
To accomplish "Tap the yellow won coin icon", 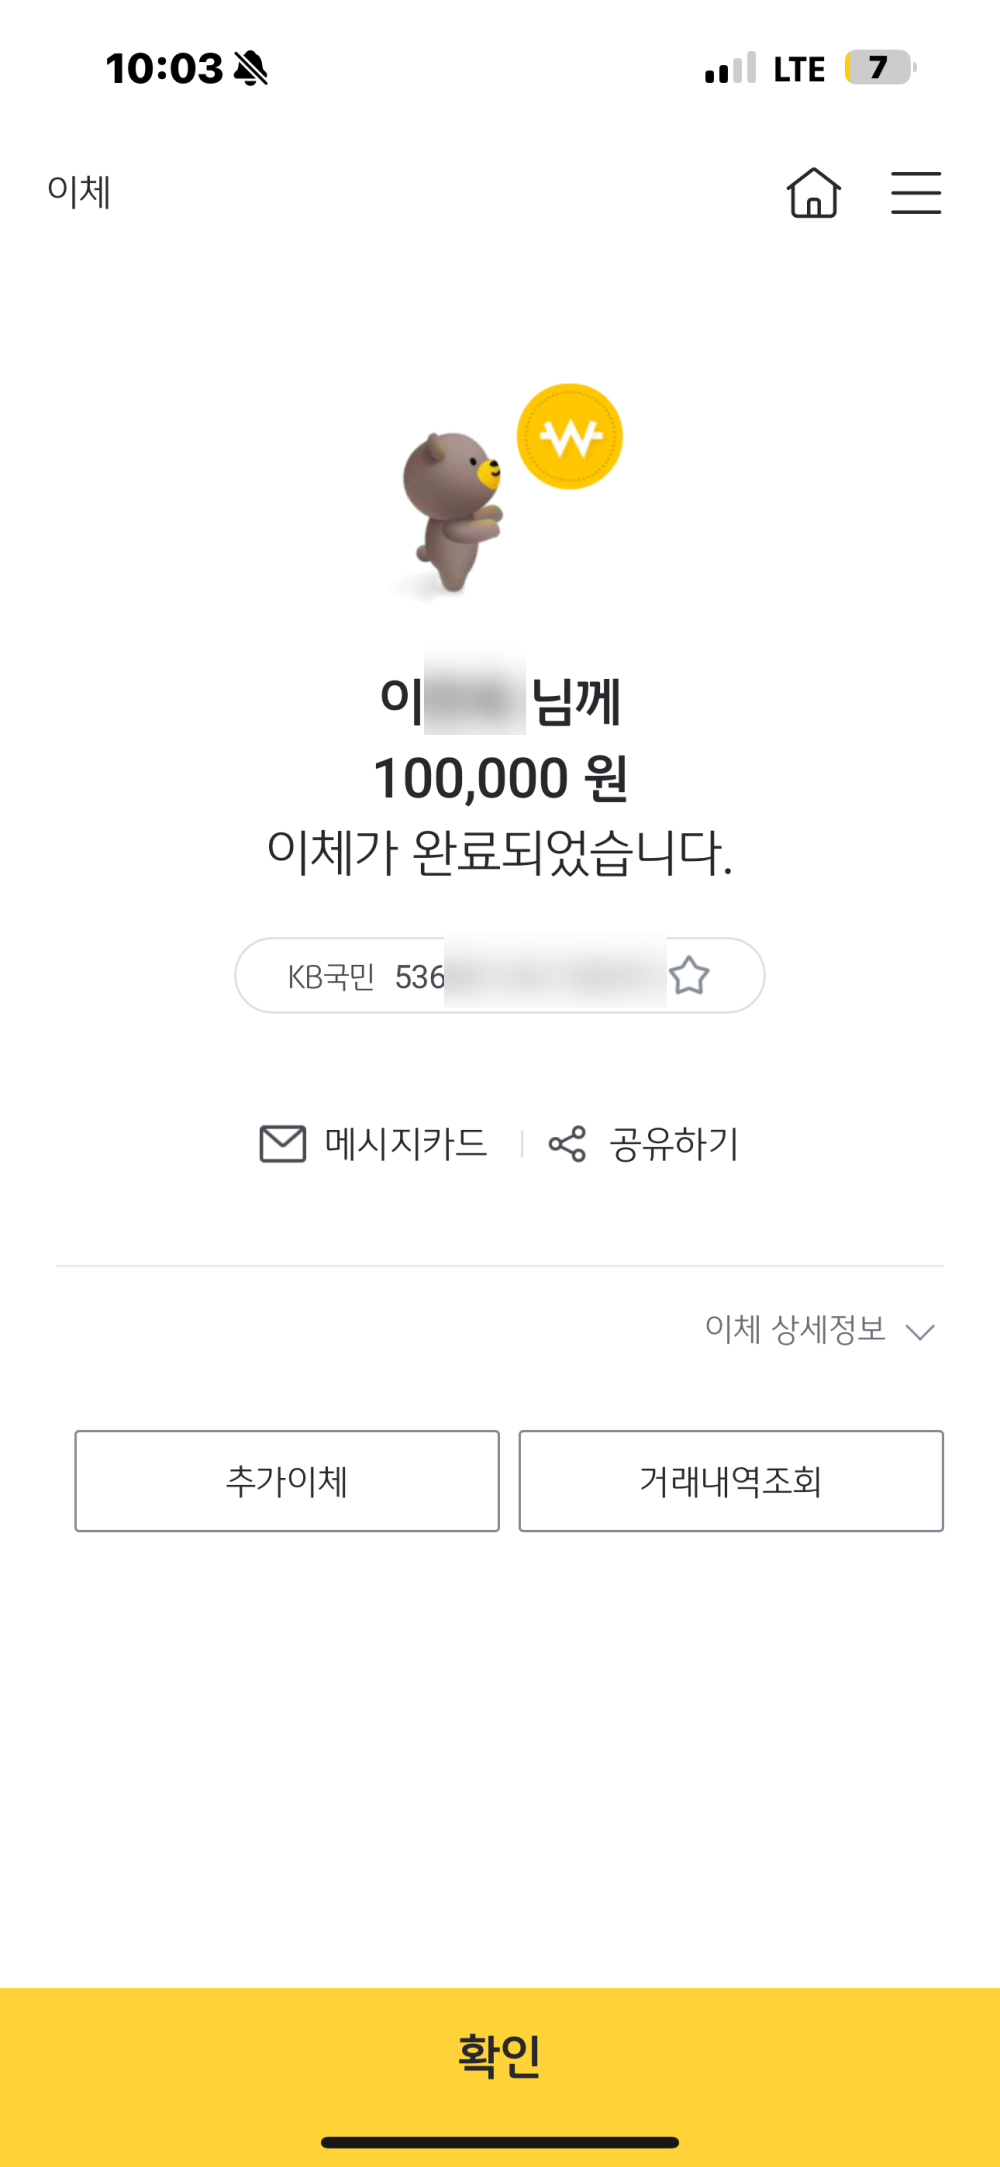I will click(x=569, y=437).
